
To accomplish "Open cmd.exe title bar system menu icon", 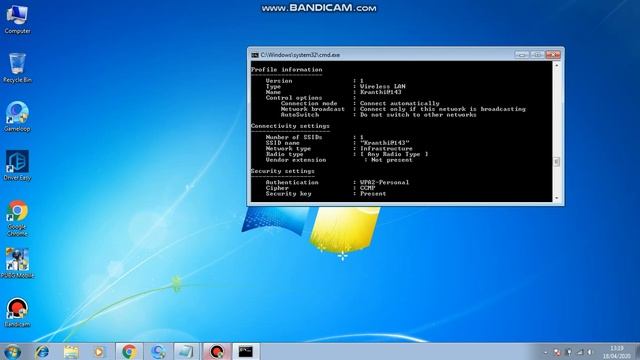I will click(x=255, y=55).
